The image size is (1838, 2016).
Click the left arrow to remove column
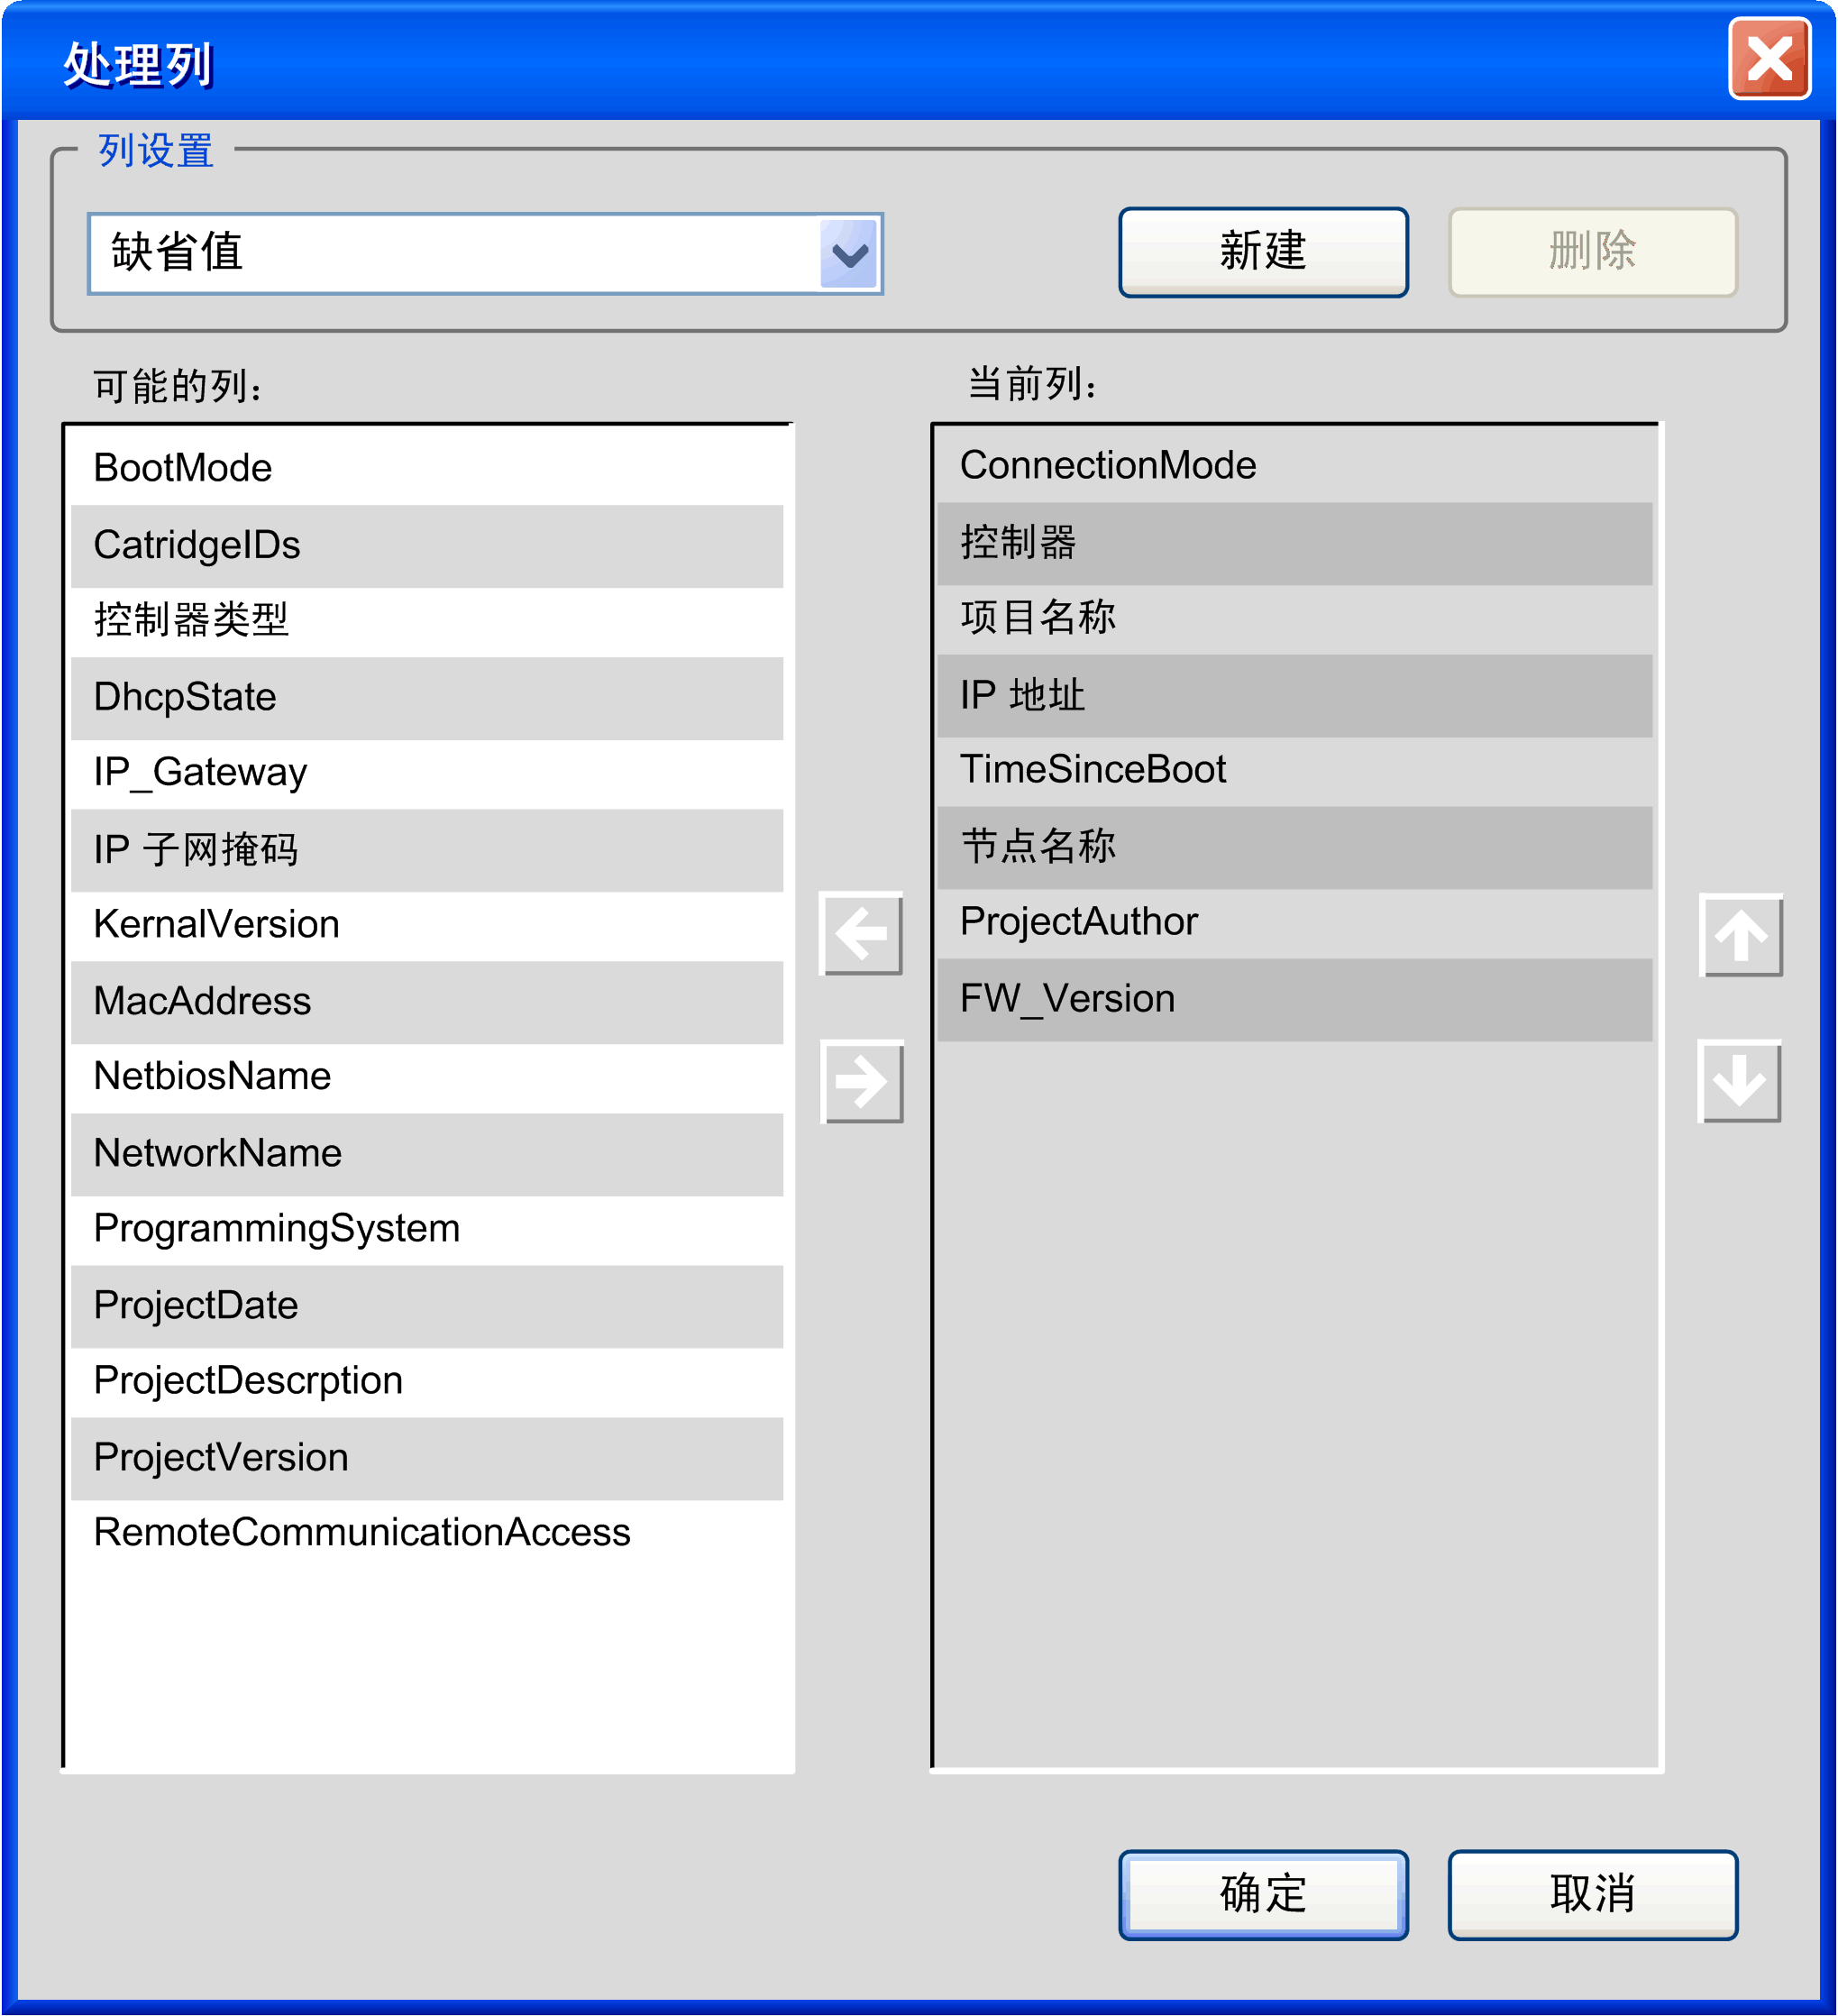(x=860, y=934)
